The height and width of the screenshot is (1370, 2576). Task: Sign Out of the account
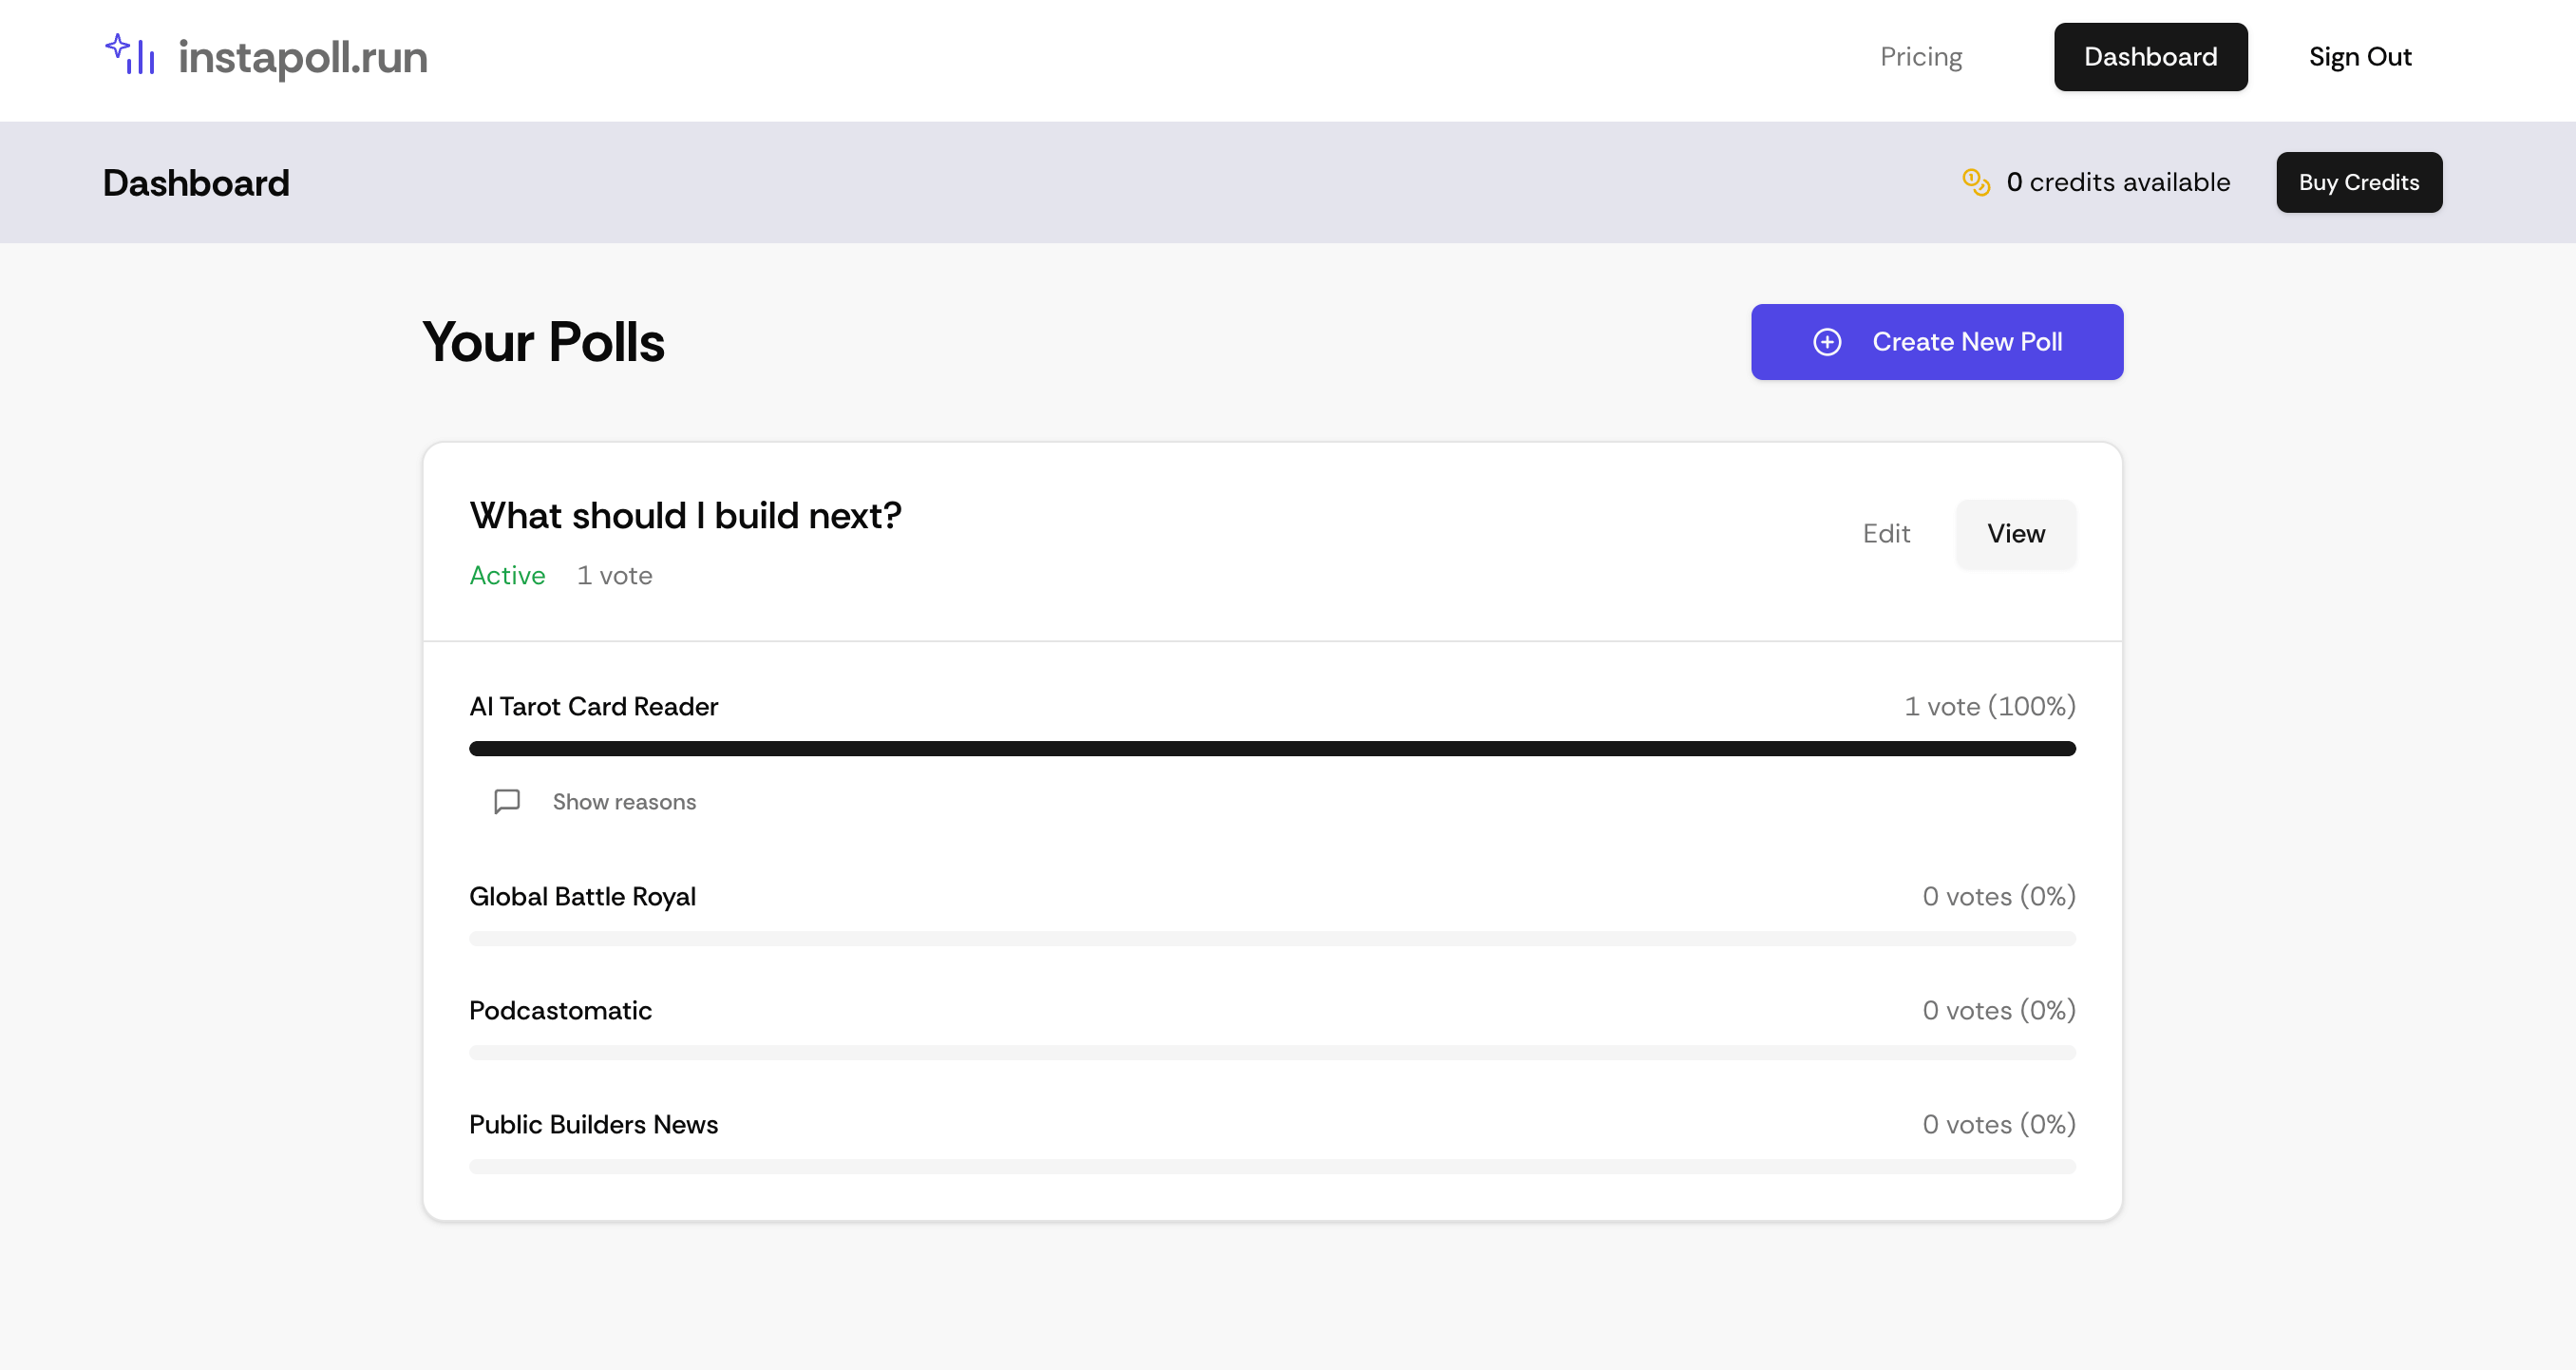(x=2359, y=57)
